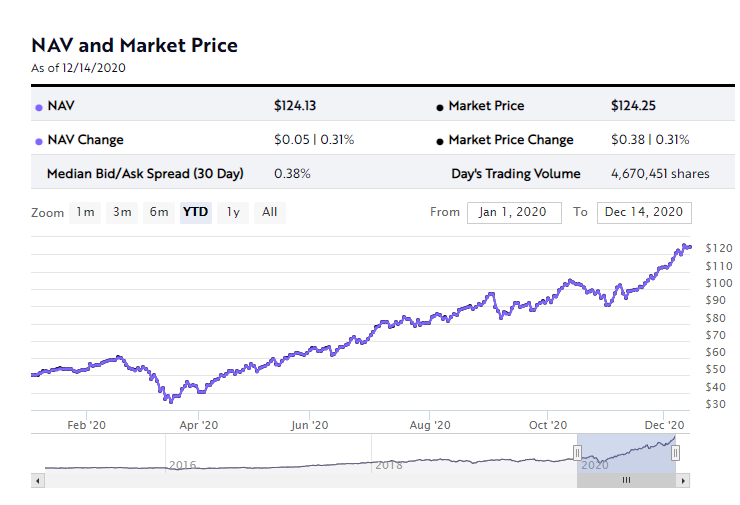Click the latest data point on chart
Screen dimensions: 740x505
(690, 247)
